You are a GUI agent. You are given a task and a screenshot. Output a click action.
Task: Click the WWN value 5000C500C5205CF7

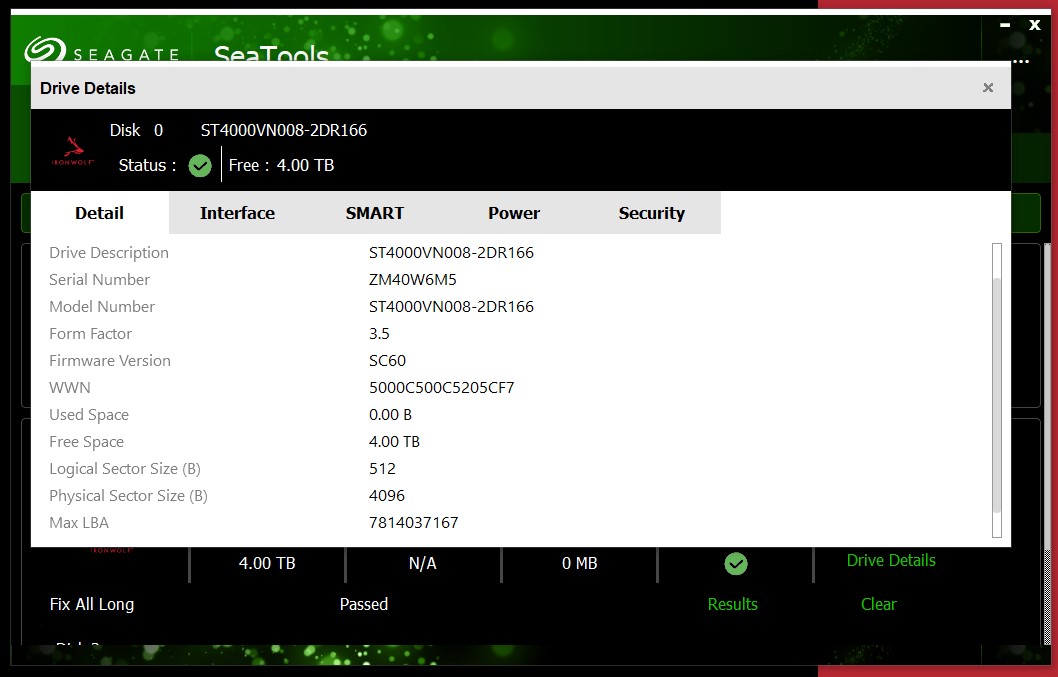point(441,388)
